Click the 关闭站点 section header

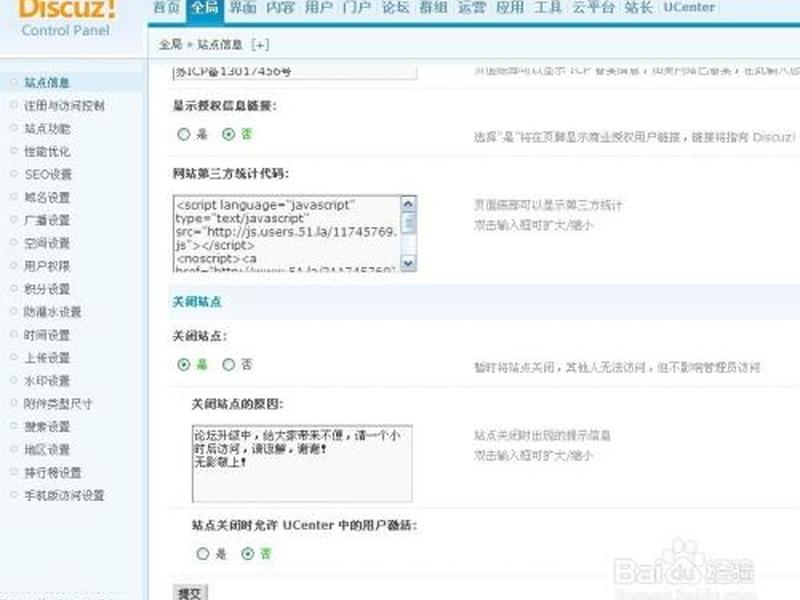coord(197,302)
